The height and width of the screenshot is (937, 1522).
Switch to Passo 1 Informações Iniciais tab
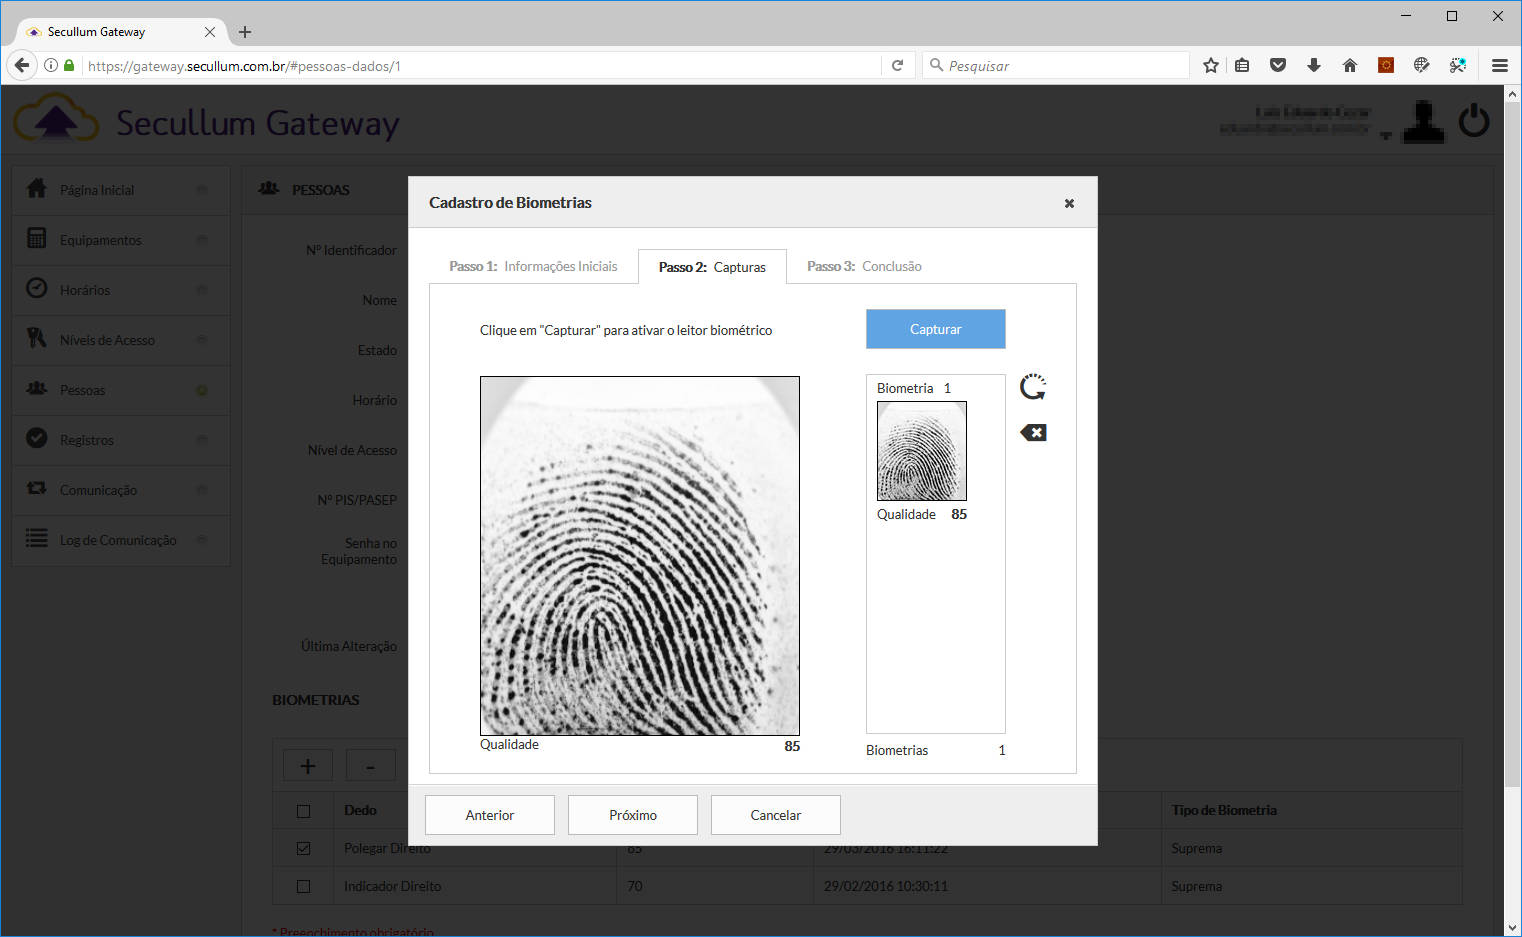coord(533,266)
